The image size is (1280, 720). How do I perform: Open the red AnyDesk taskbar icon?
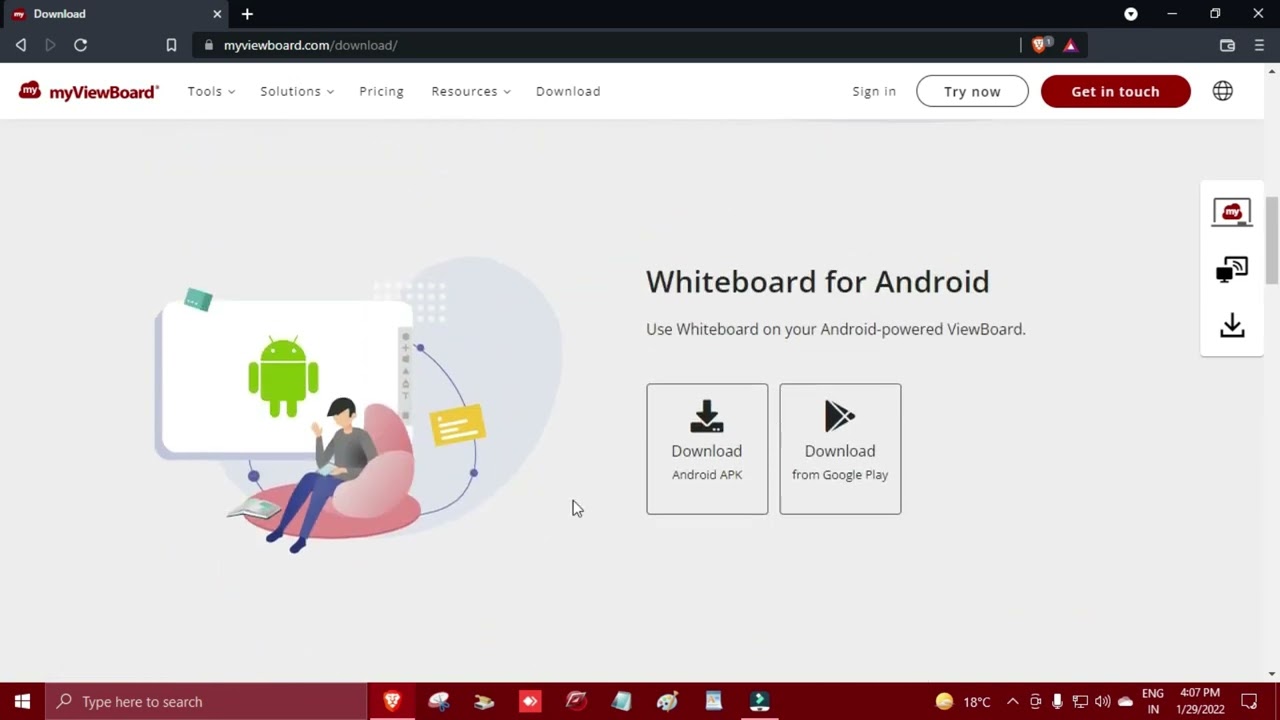(x=530, y=701)
